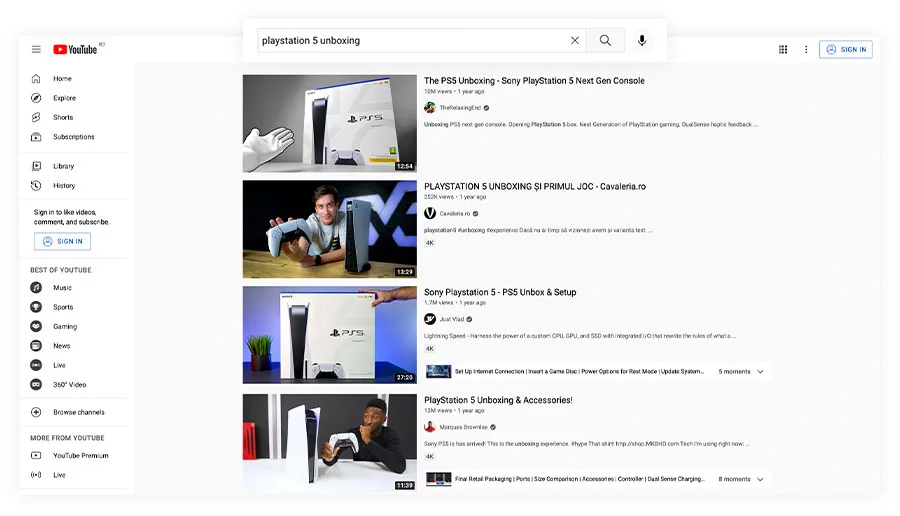Click the Best of YouTube Live icon

coord(36,365)
